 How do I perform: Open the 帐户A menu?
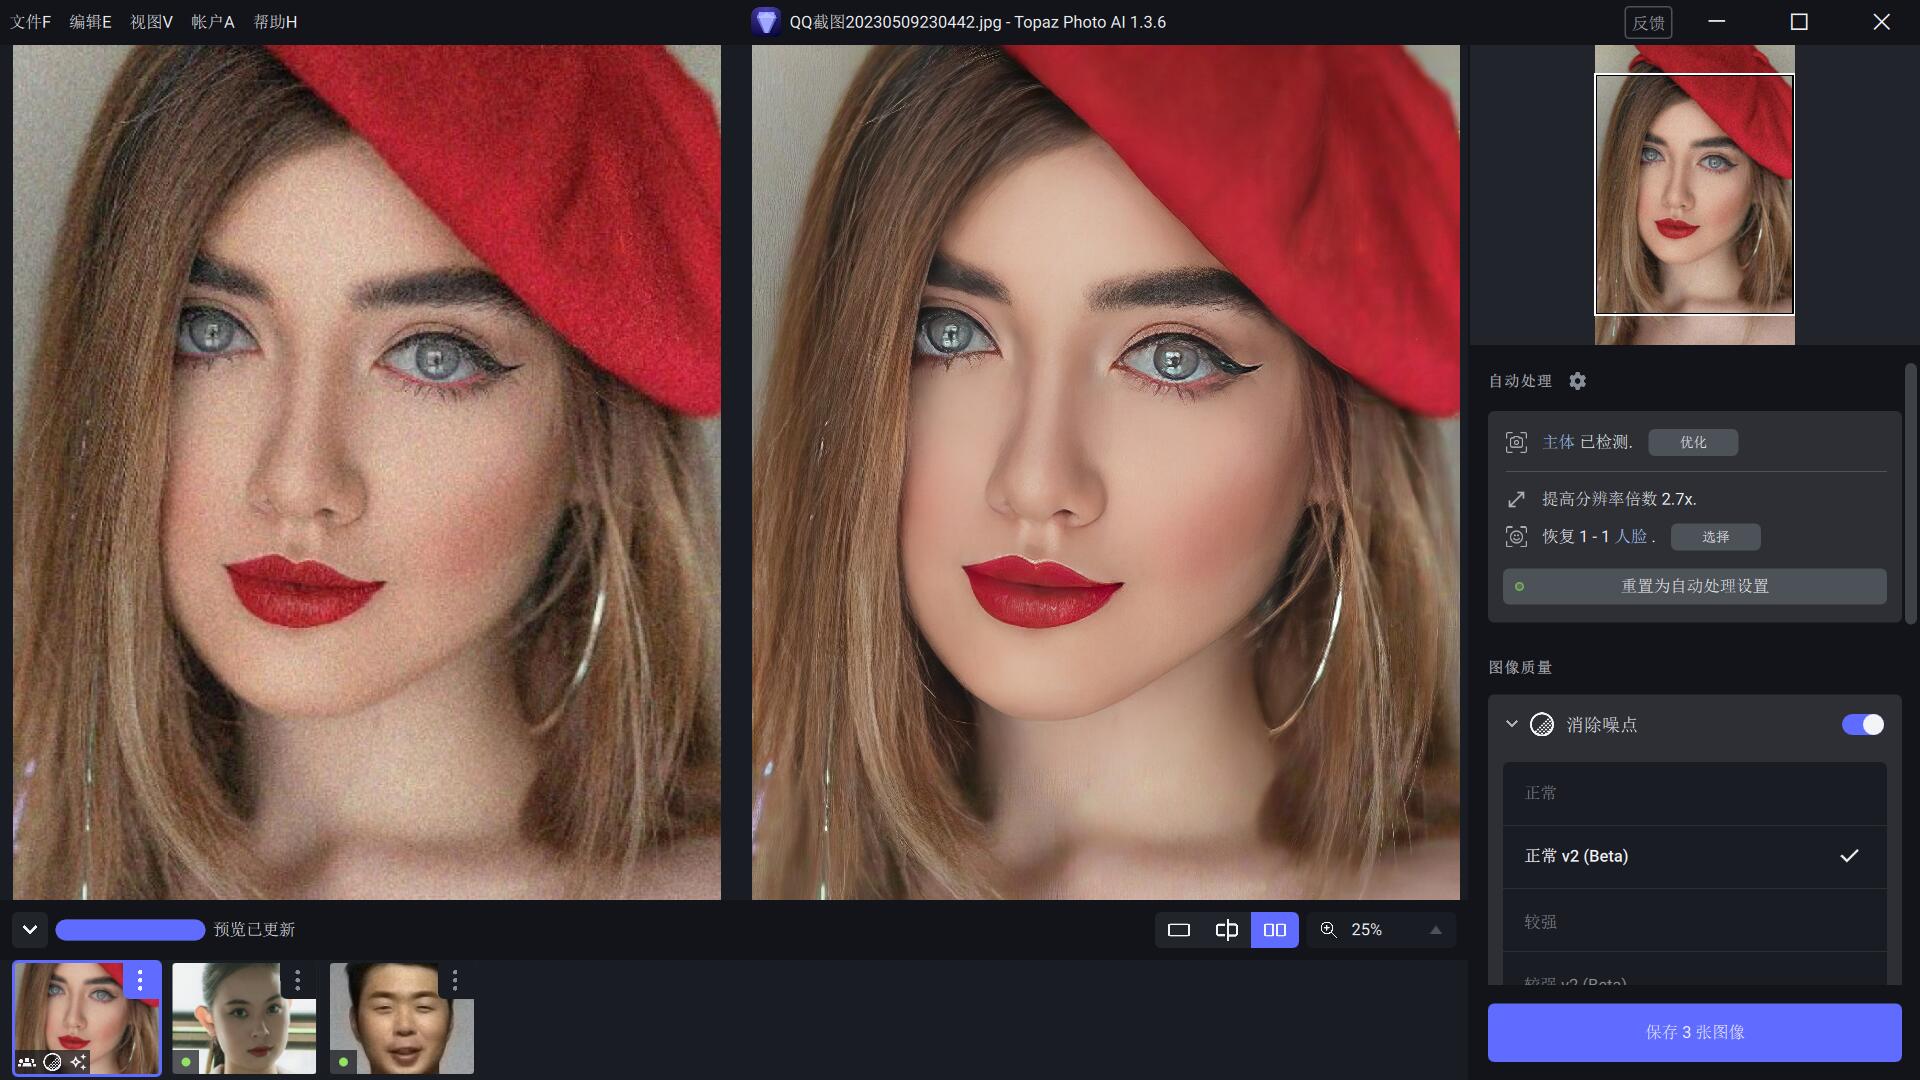[x=212, y=22]
